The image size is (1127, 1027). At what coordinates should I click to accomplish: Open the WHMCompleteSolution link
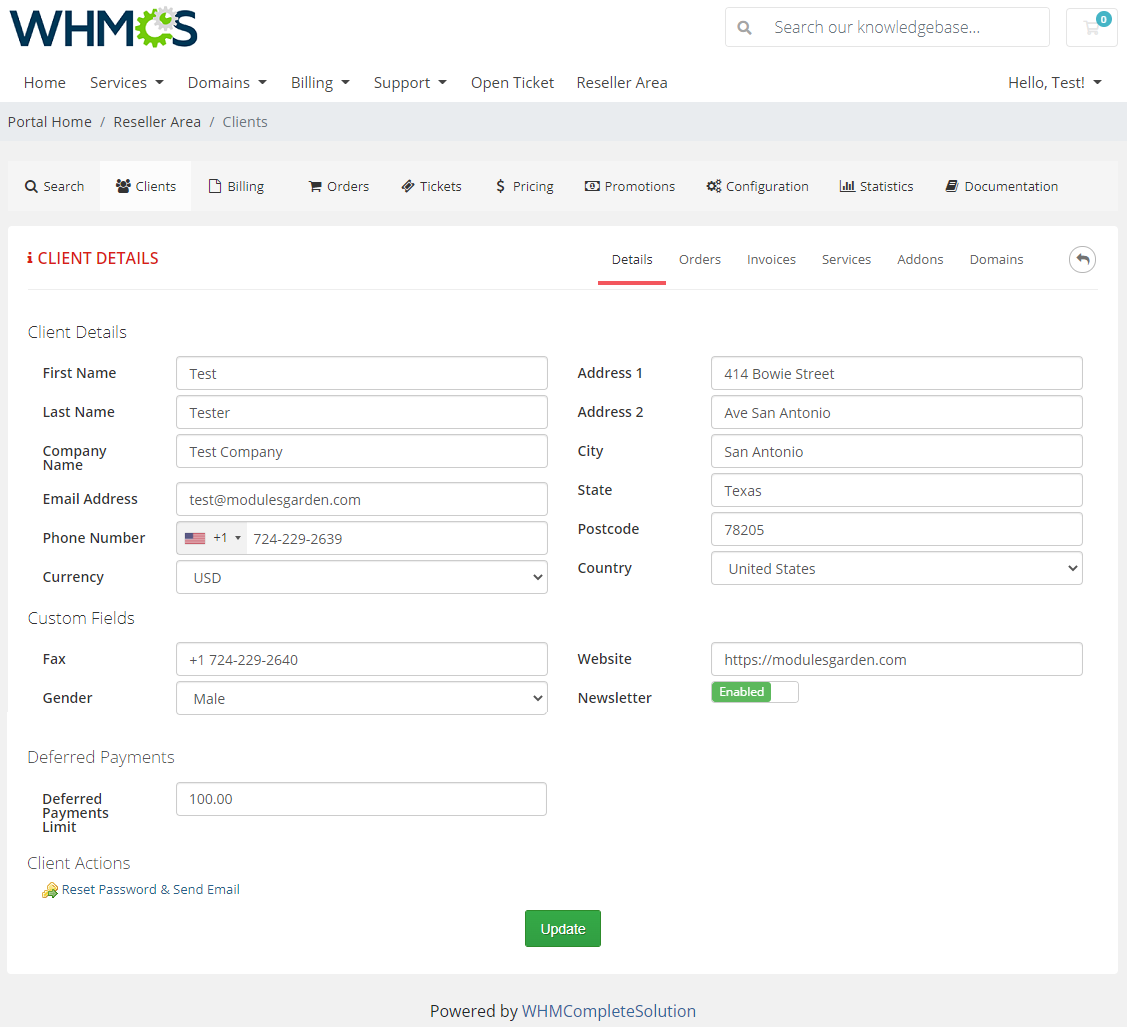click(609, 1010)
